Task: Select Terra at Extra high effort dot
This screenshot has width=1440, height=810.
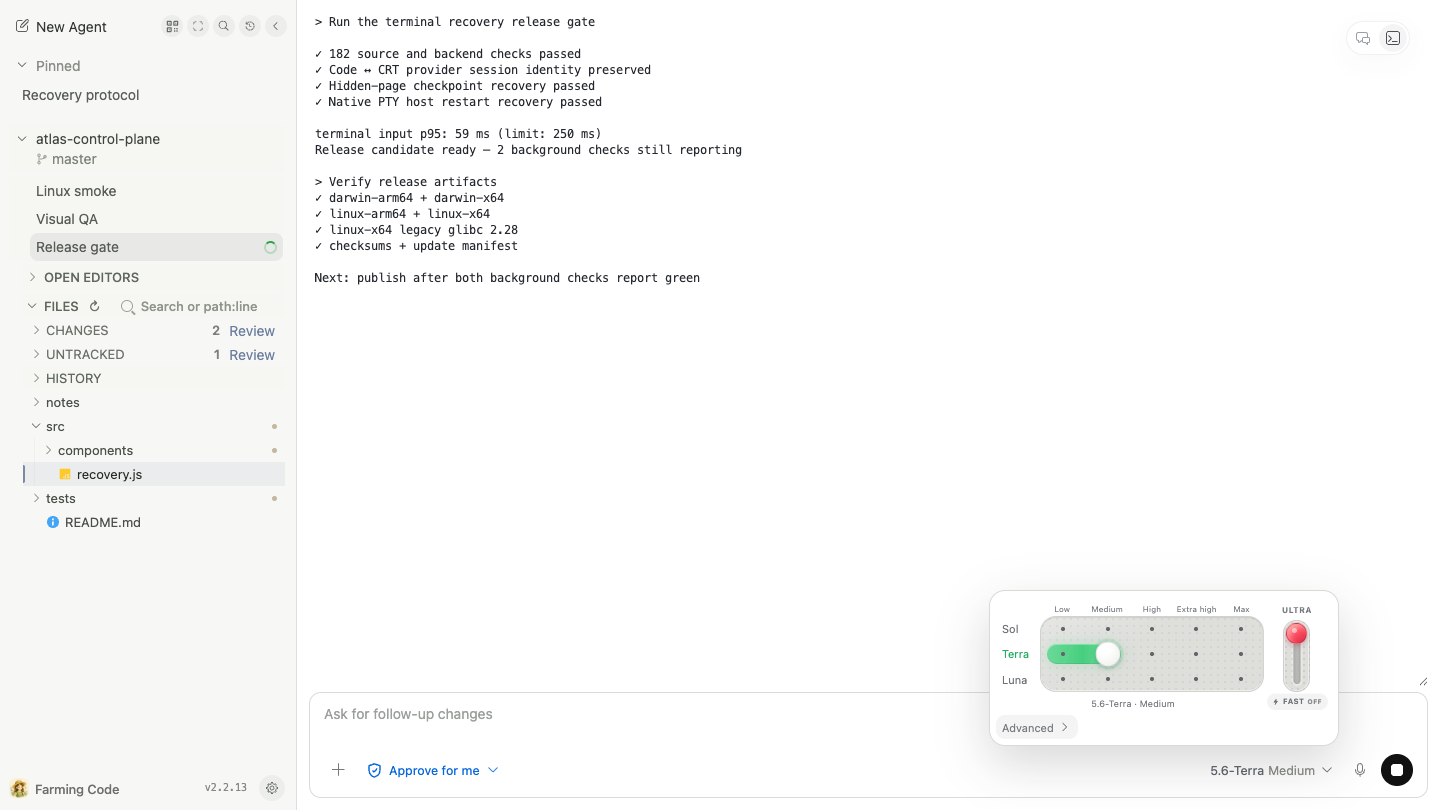Action: coord(1196,654)
